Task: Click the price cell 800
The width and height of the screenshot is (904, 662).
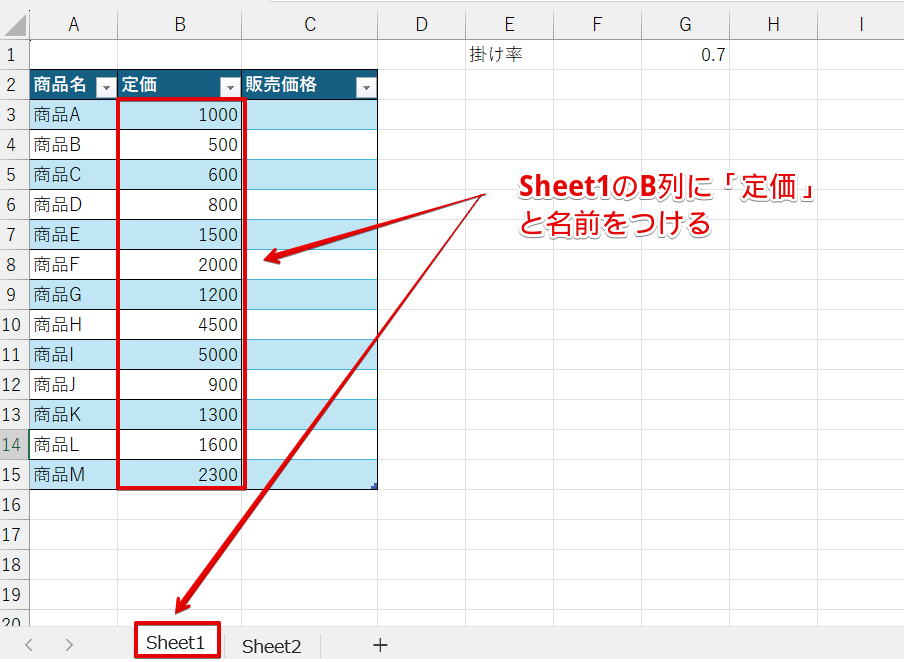Action: 179,205
